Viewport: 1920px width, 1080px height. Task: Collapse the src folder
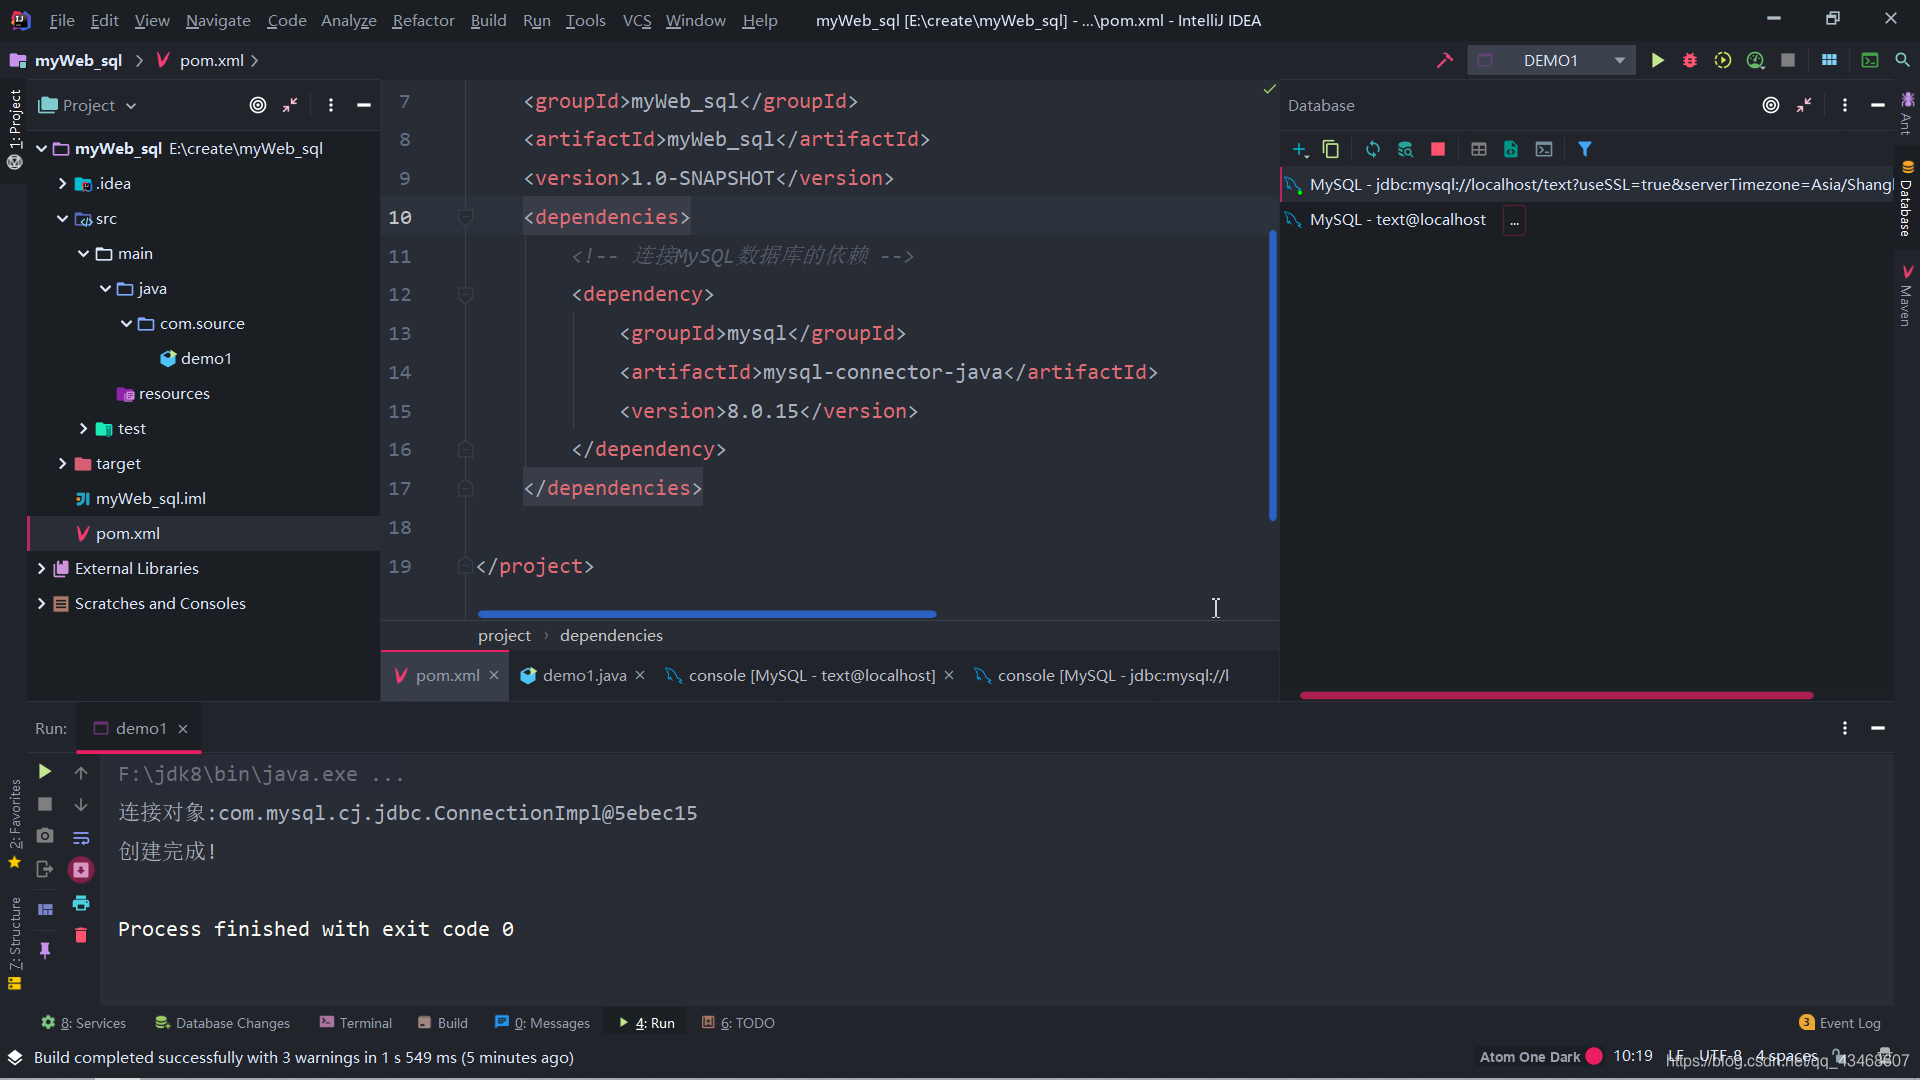62,218
